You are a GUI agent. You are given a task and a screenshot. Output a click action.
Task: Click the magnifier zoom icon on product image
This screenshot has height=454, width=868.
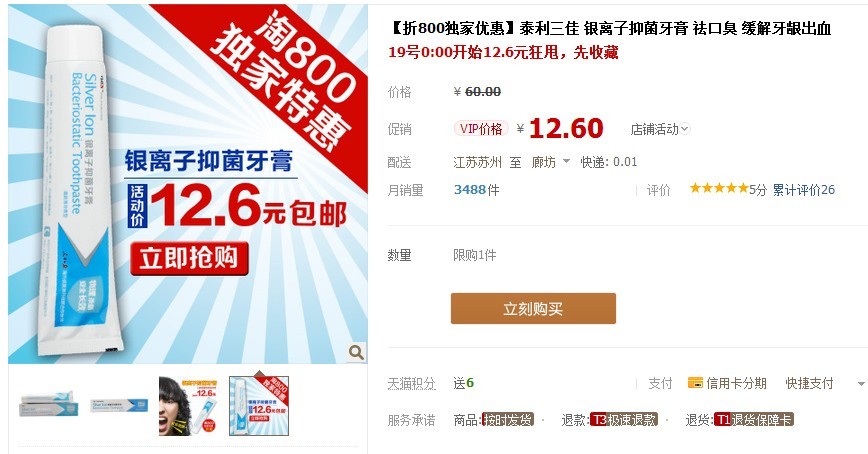click(x=356, y=352)
